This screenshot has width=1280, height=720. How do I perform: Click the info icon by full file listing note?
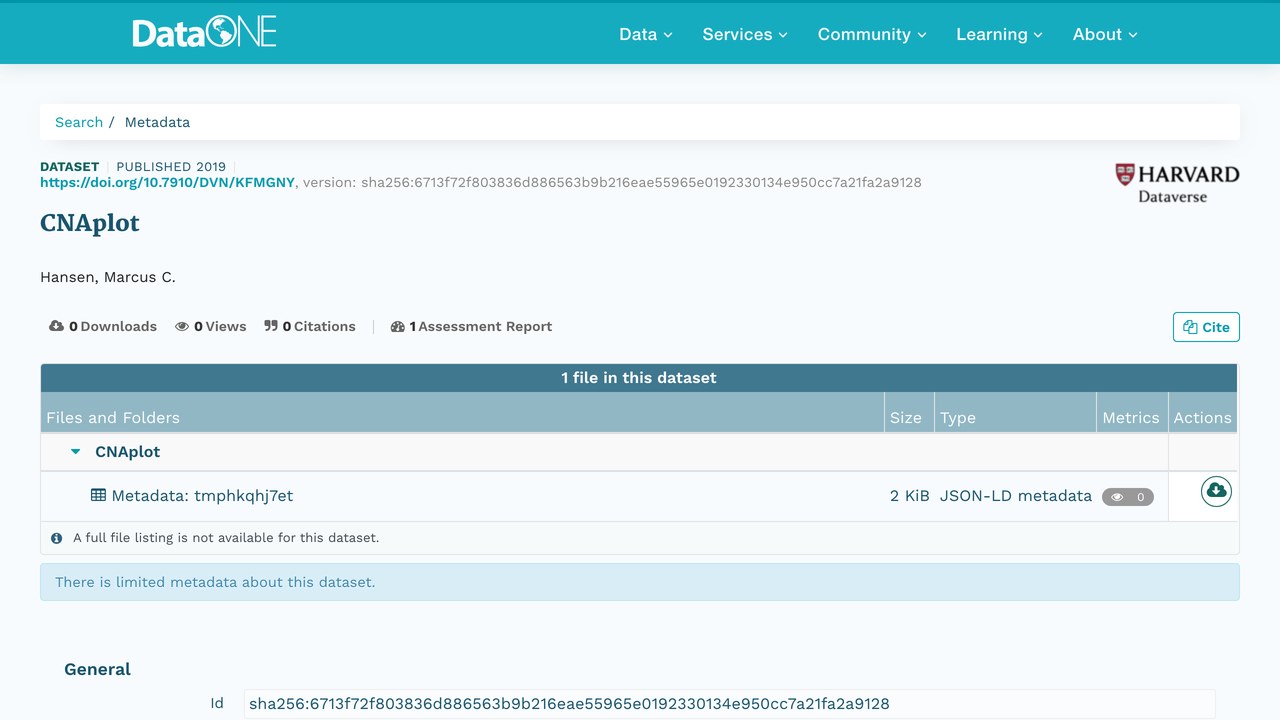57,538
